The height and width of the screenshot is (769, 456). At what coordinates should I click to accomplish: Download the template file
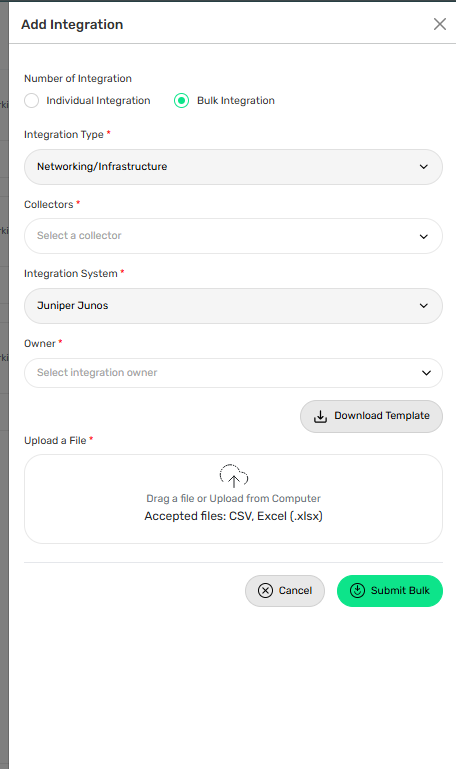tap(371, 416)
